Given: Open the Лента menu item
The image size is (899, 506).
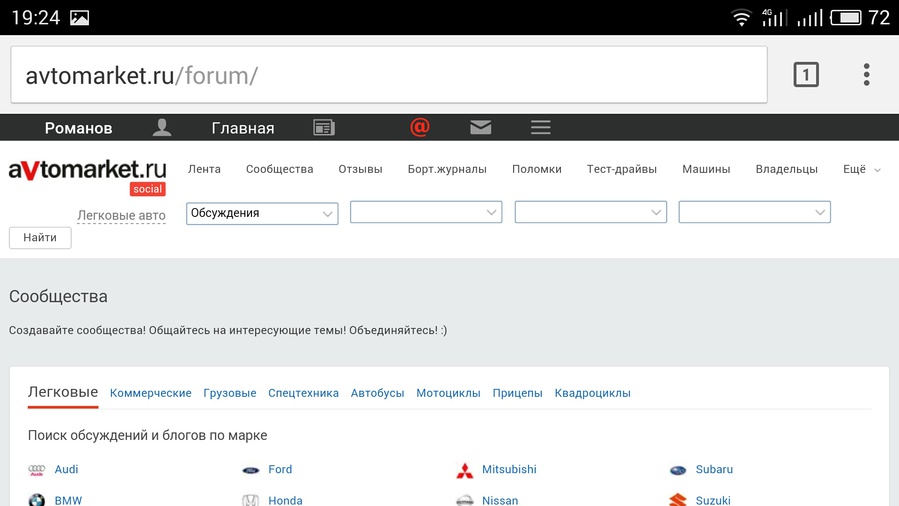Looking at the screenshot, I should 204,169.
